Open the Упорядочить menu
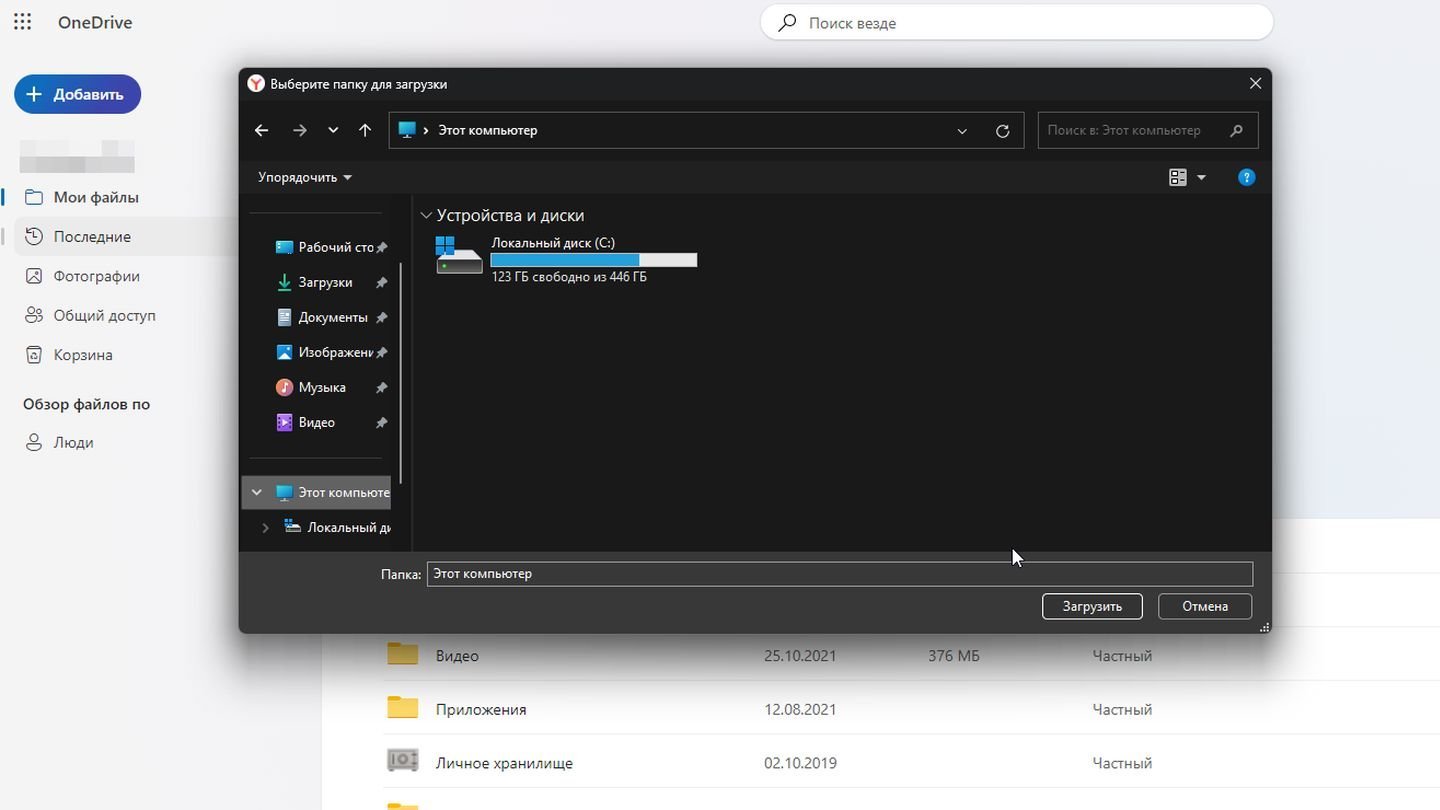This screenshot has height=810, width=1440. pos(305,177)
